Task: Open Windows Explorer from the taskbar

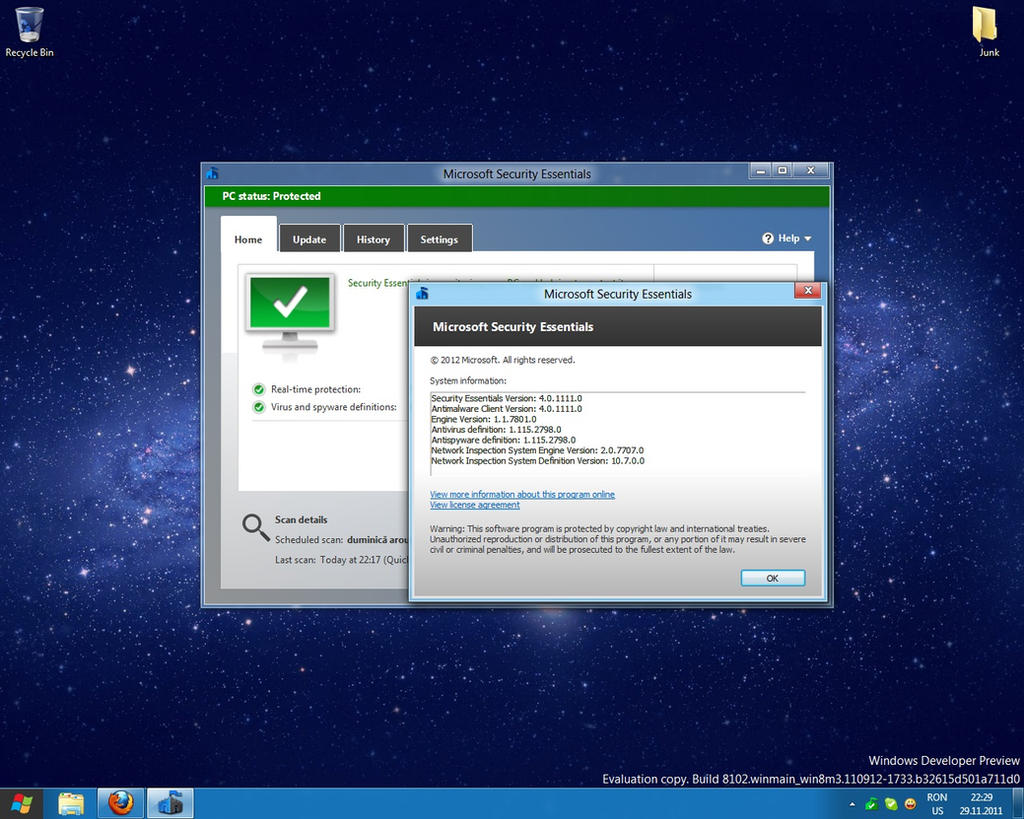Action: tap(70, 803)
